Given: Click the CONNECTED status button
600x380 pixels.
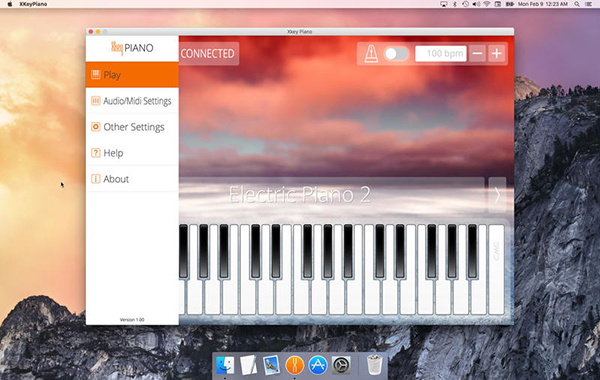Looking at the screenshot, I should click(x=209, y=54).
